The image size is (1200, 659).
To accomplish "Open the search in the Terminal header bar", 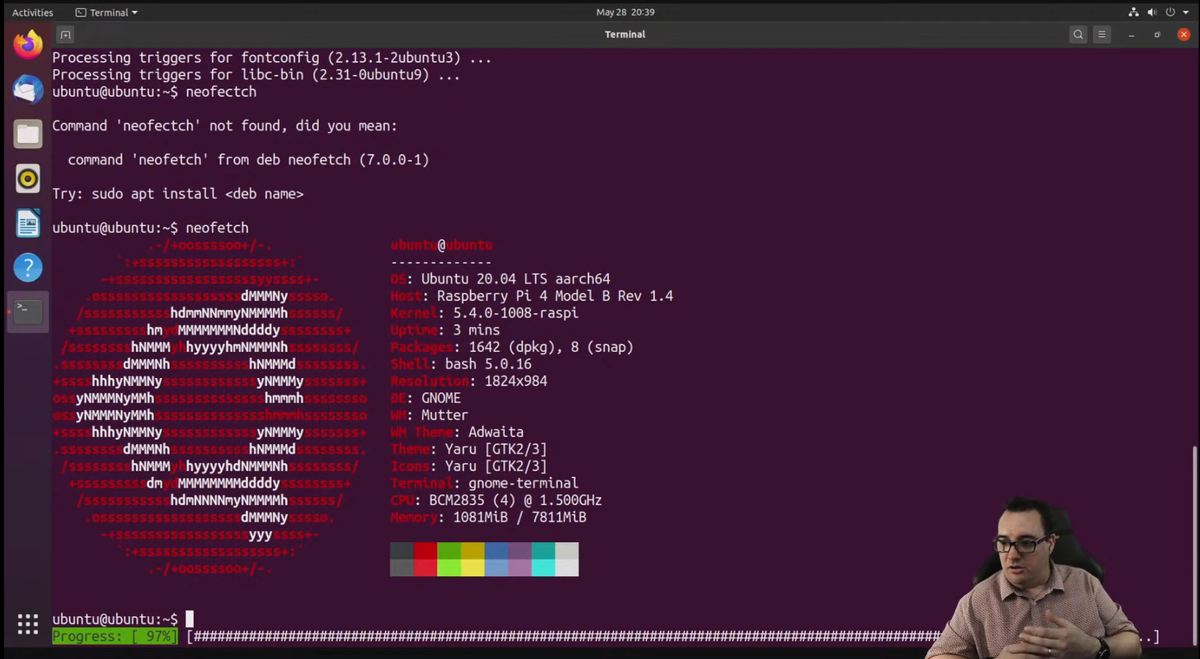I will tap(1078, 33).
